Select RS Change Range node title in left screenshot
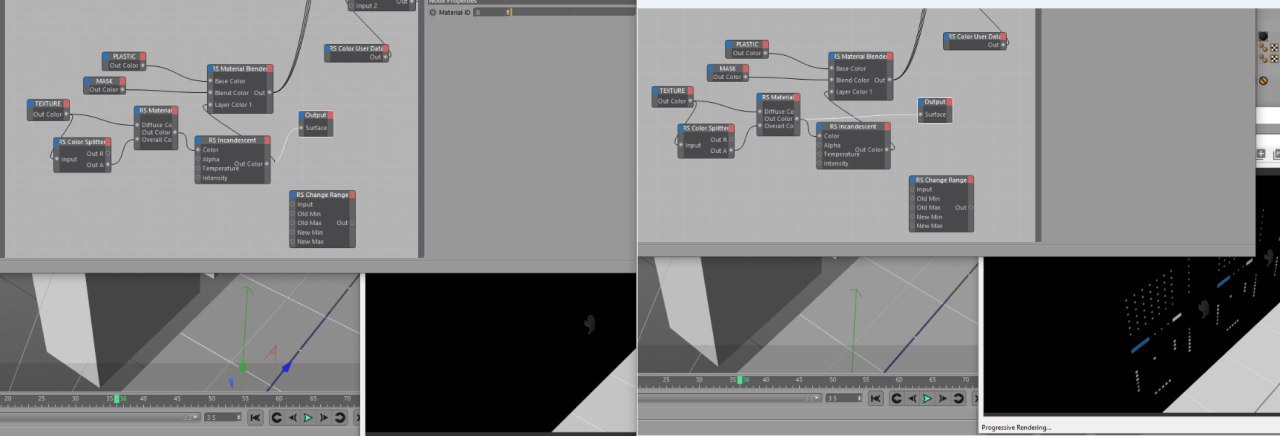The width and height of the screenshot is (1280, 436). click(x=323, y=194)
